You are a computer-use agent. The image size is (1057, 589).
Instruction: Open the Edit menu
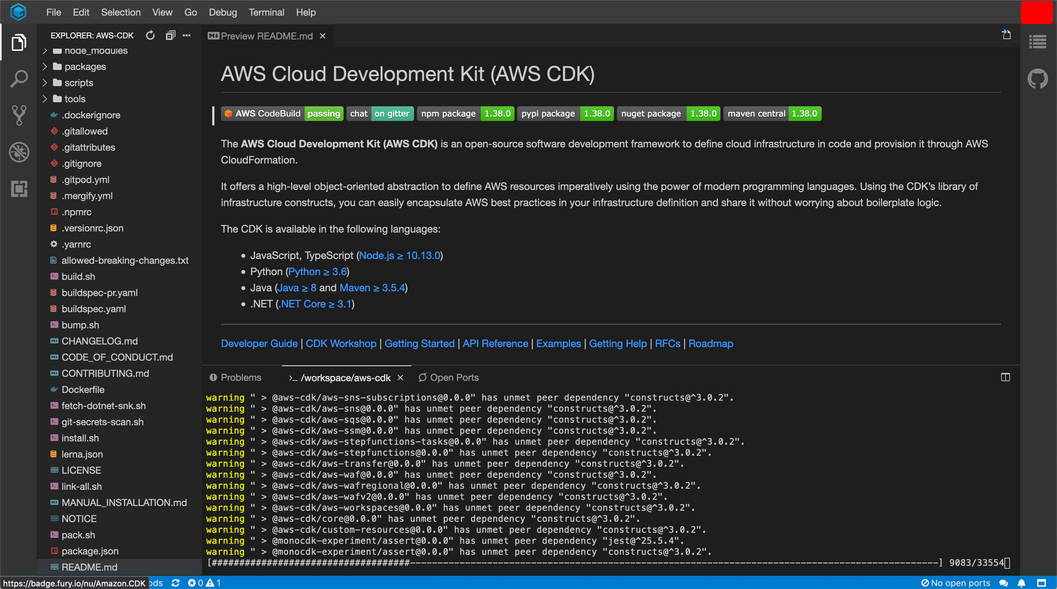[x=81, y=12]
